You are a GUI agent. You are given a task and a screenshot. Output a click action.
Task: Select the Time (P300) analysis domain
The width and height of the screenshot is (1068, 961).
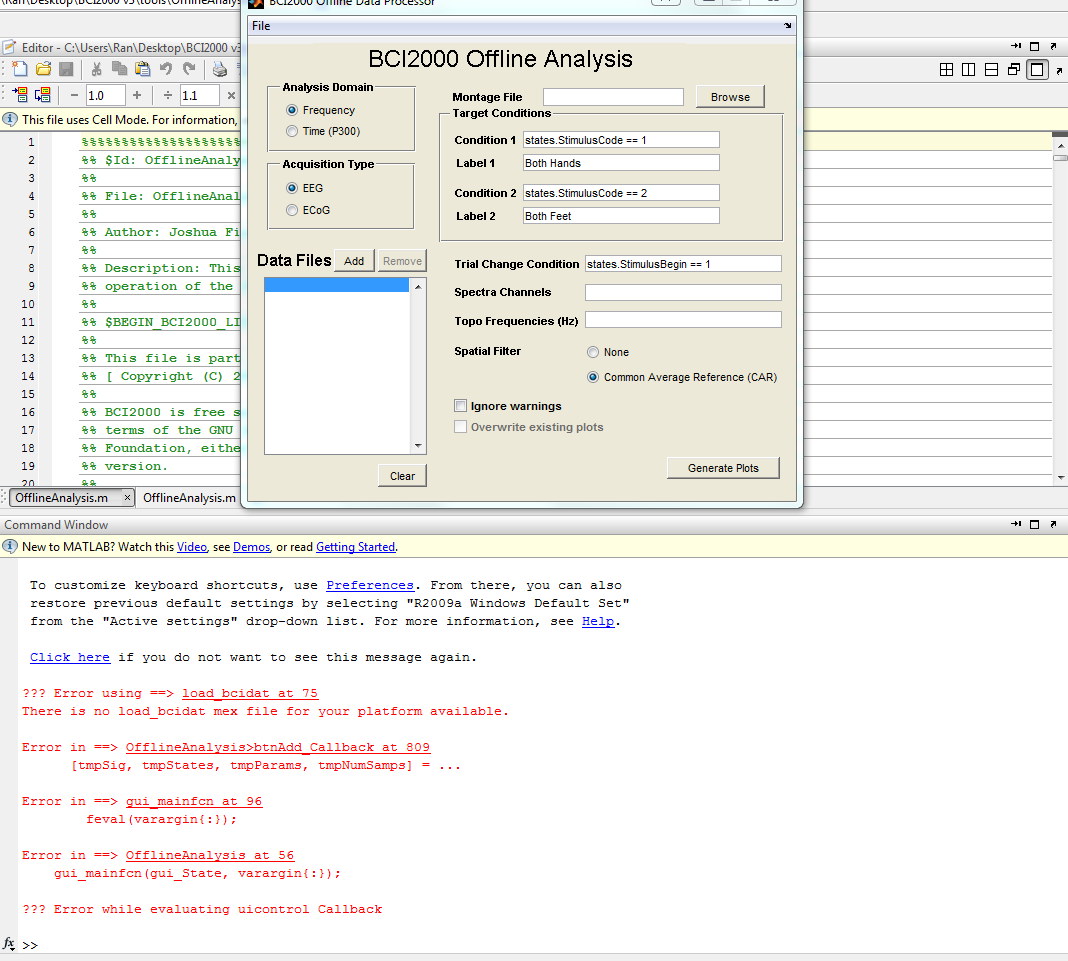click(x=292, y=131)
